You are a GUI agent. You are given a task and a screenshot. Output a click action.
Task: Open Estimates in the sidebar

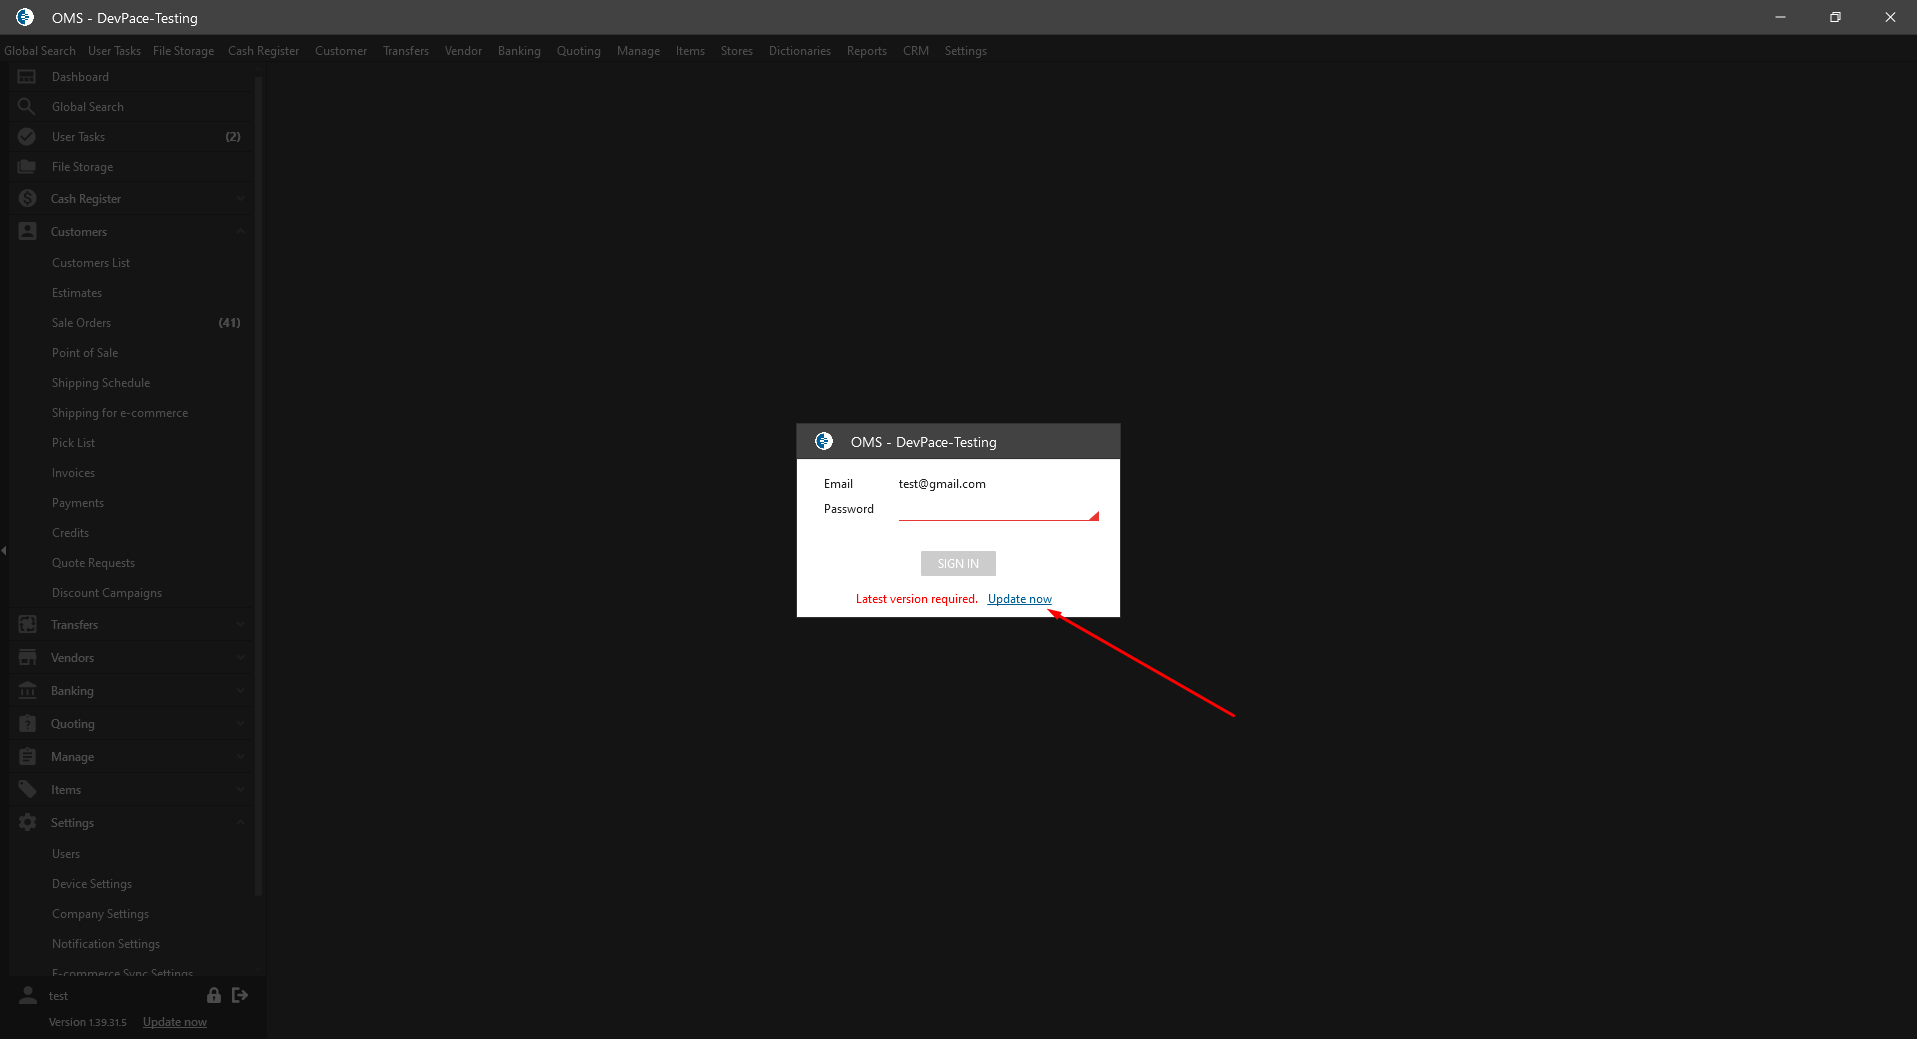77,293
